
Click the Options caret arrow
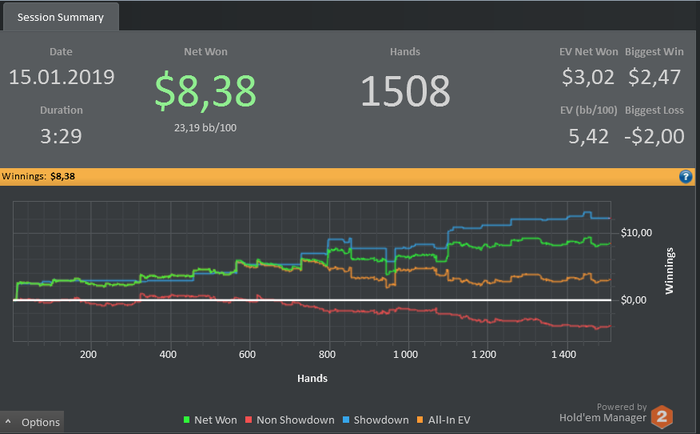pos(8,421)
